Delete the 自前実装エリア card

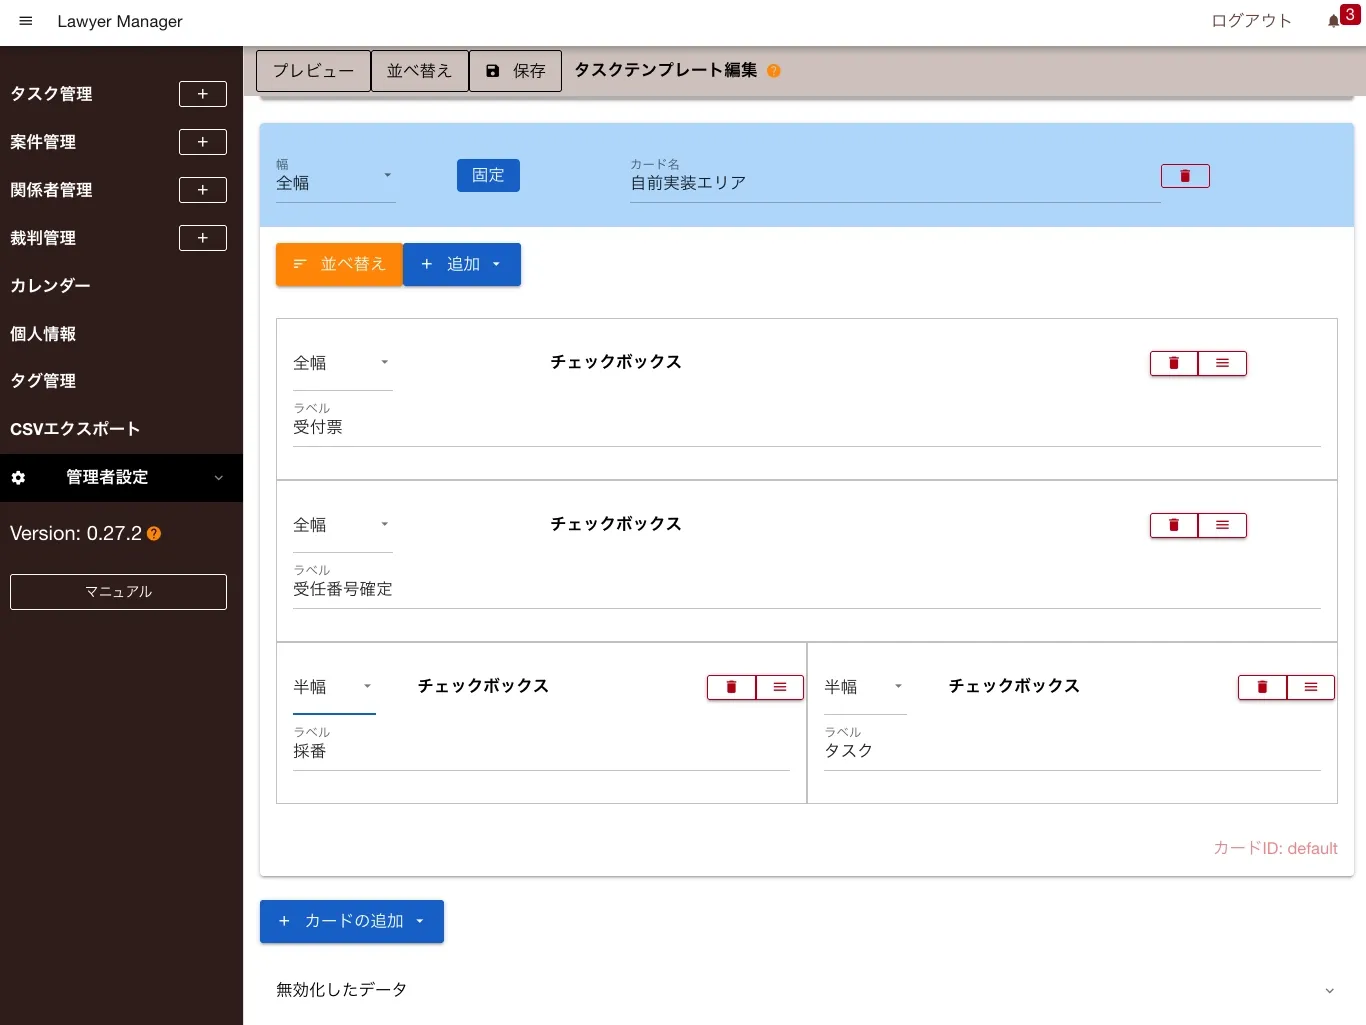[1185, 176]
